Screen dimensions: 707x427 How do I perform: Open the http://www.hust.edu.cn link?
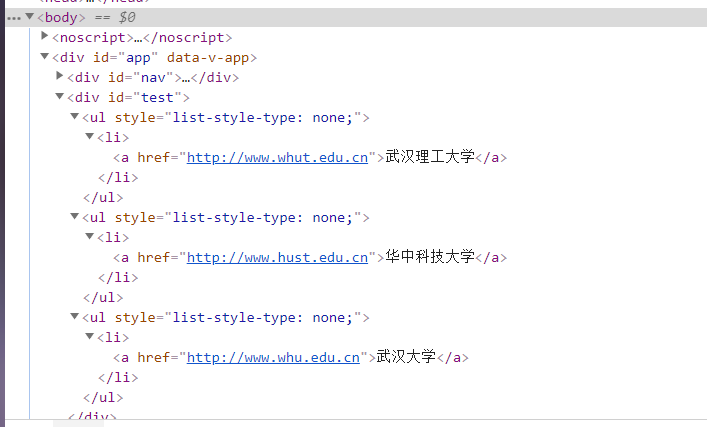(277, 257)
